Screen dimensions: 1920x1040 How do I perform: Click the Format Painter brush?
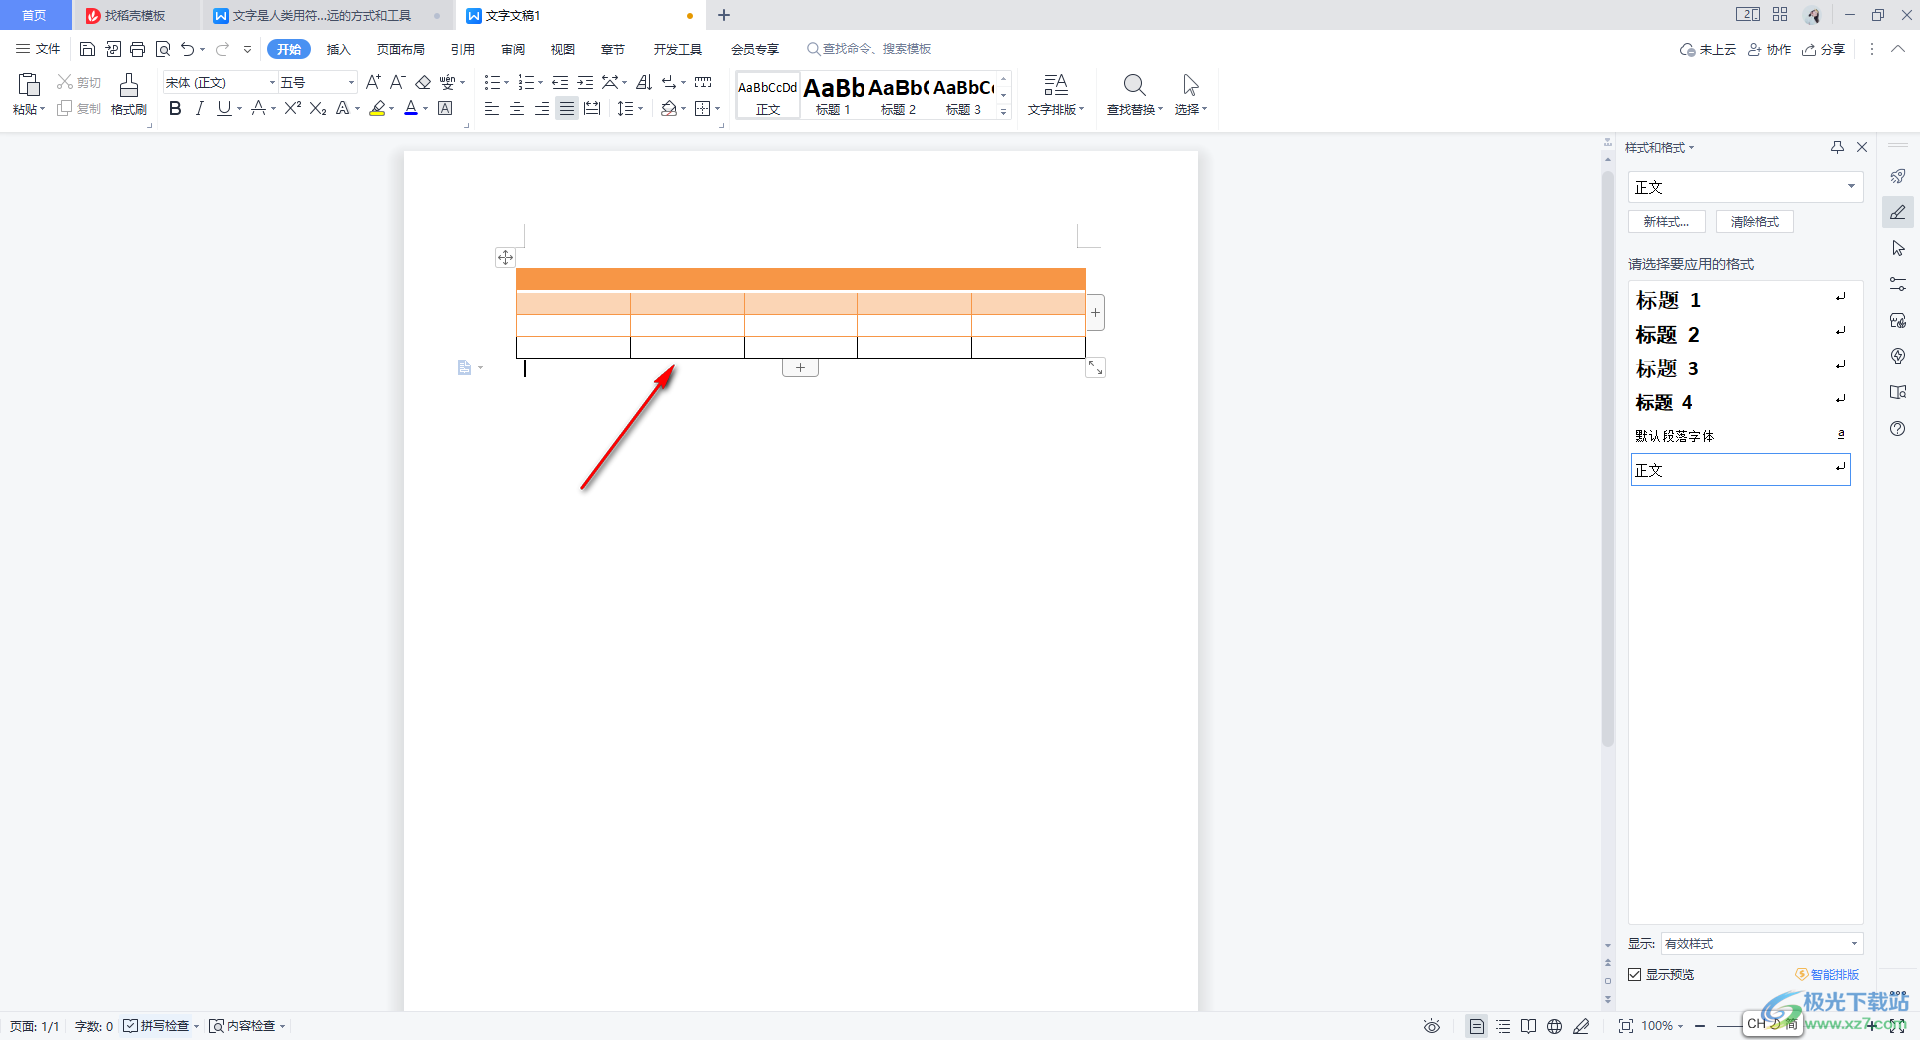128,94
